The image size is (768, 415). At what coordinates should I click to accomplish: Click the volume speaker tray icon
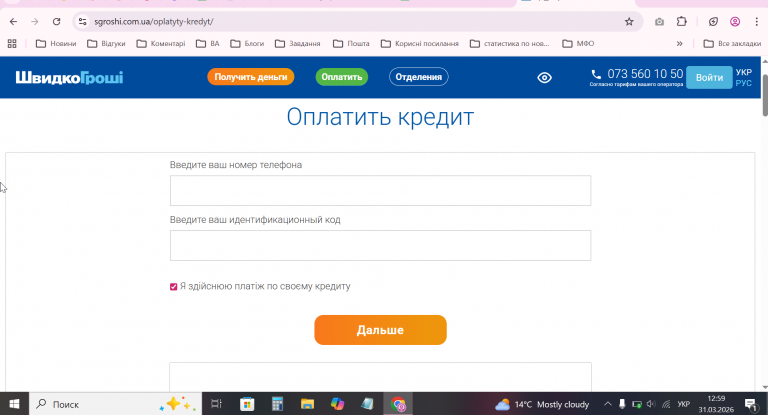tap(651, 404)
